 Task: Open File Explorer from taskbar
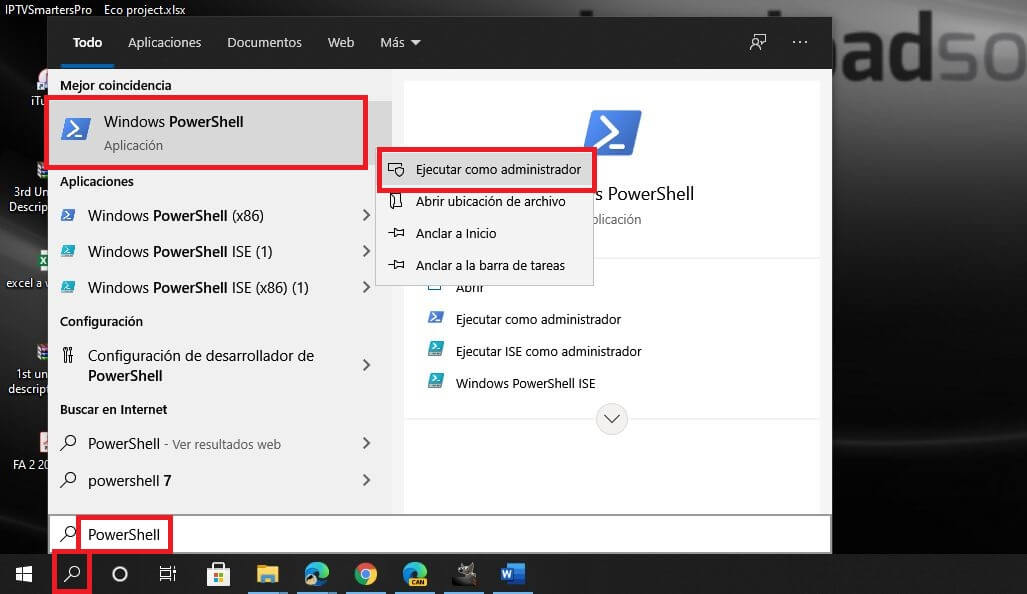click(267, 574)
